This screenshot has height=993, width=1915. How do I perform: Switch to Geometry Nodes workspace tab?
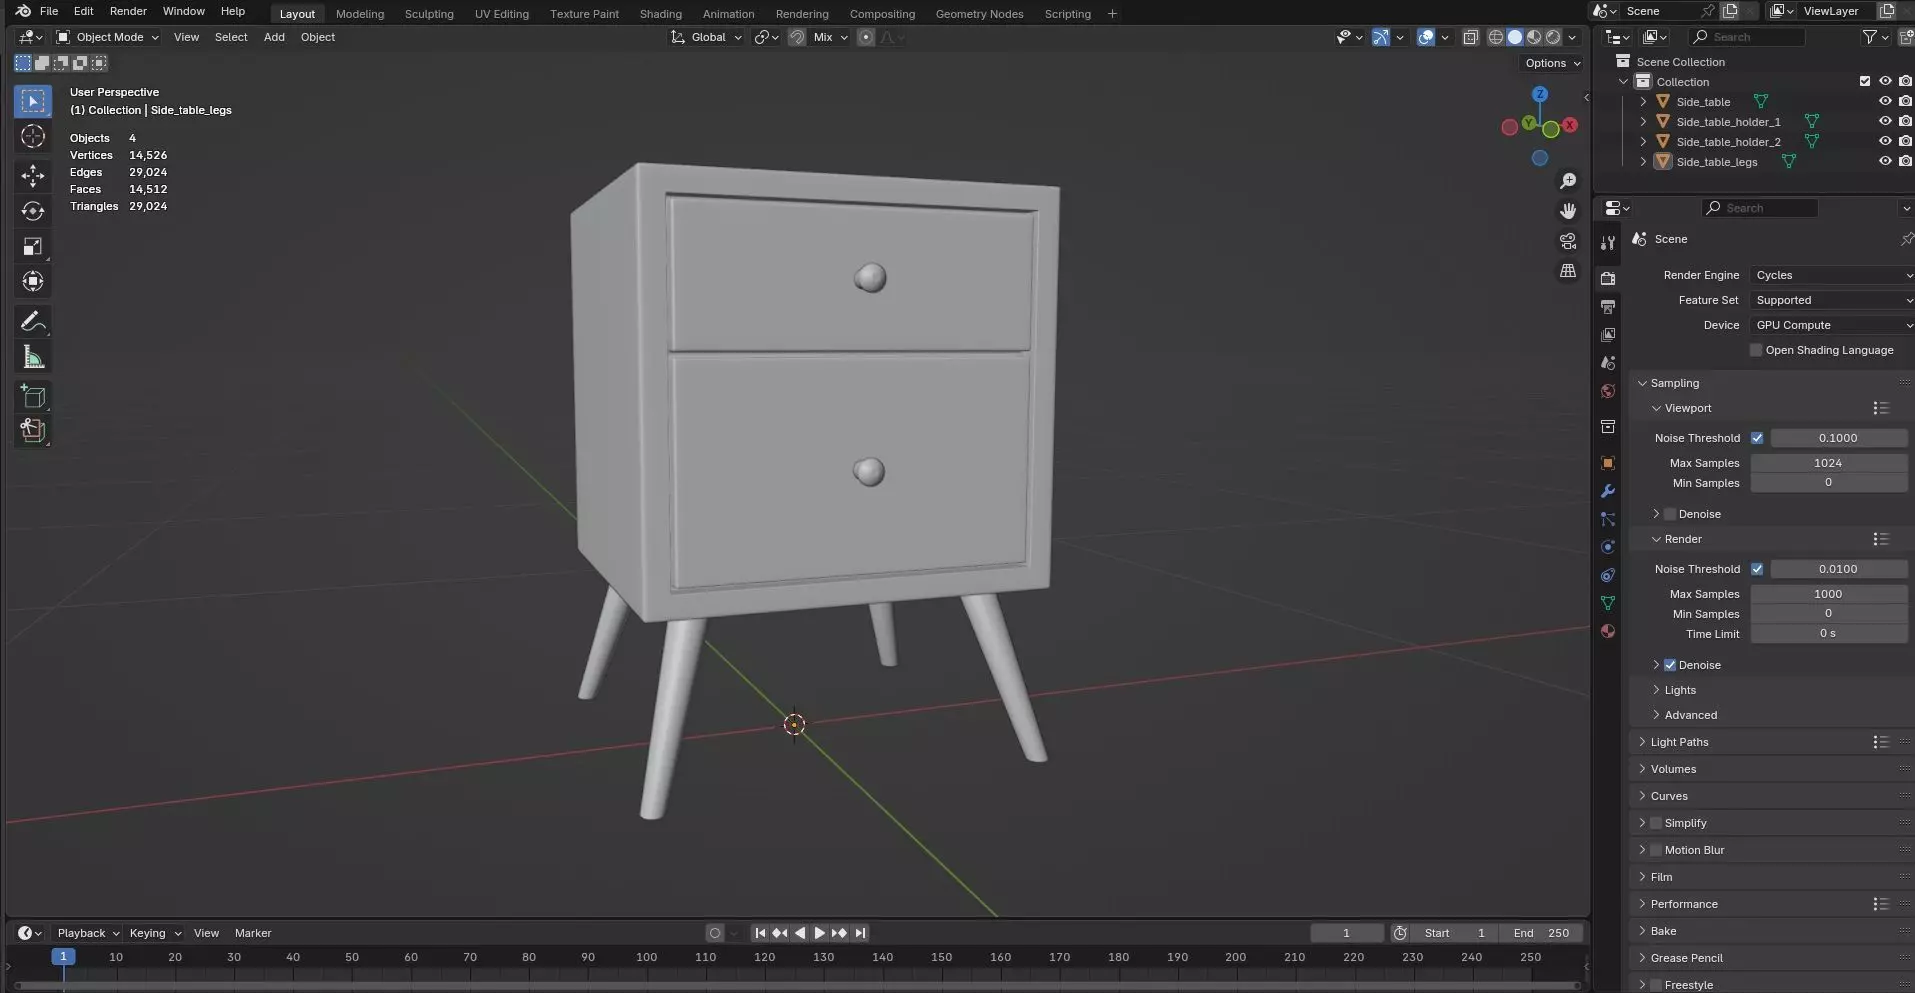coord(979,14)
